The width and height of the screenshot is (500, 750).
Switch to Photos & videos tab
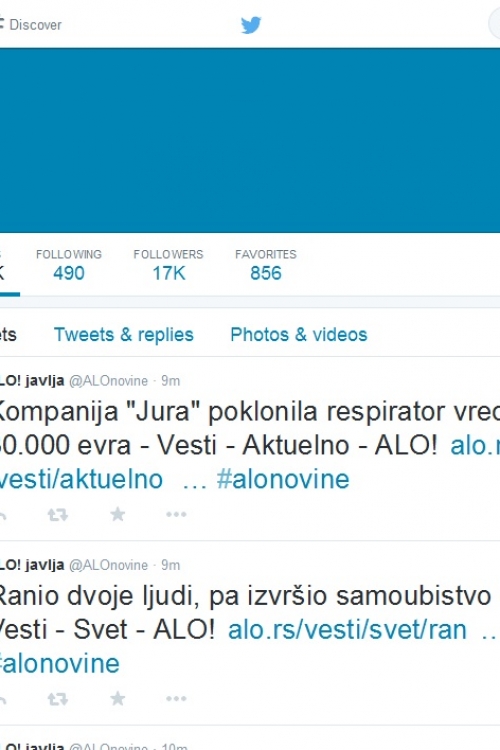(299, 334)
